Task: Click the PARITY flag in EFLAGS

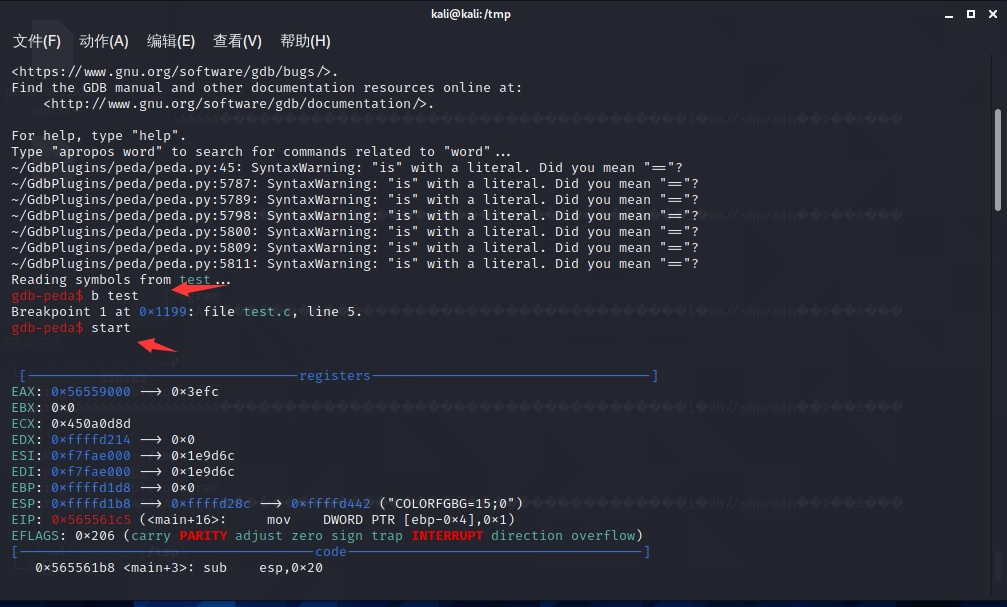Action: coord(203,536)
